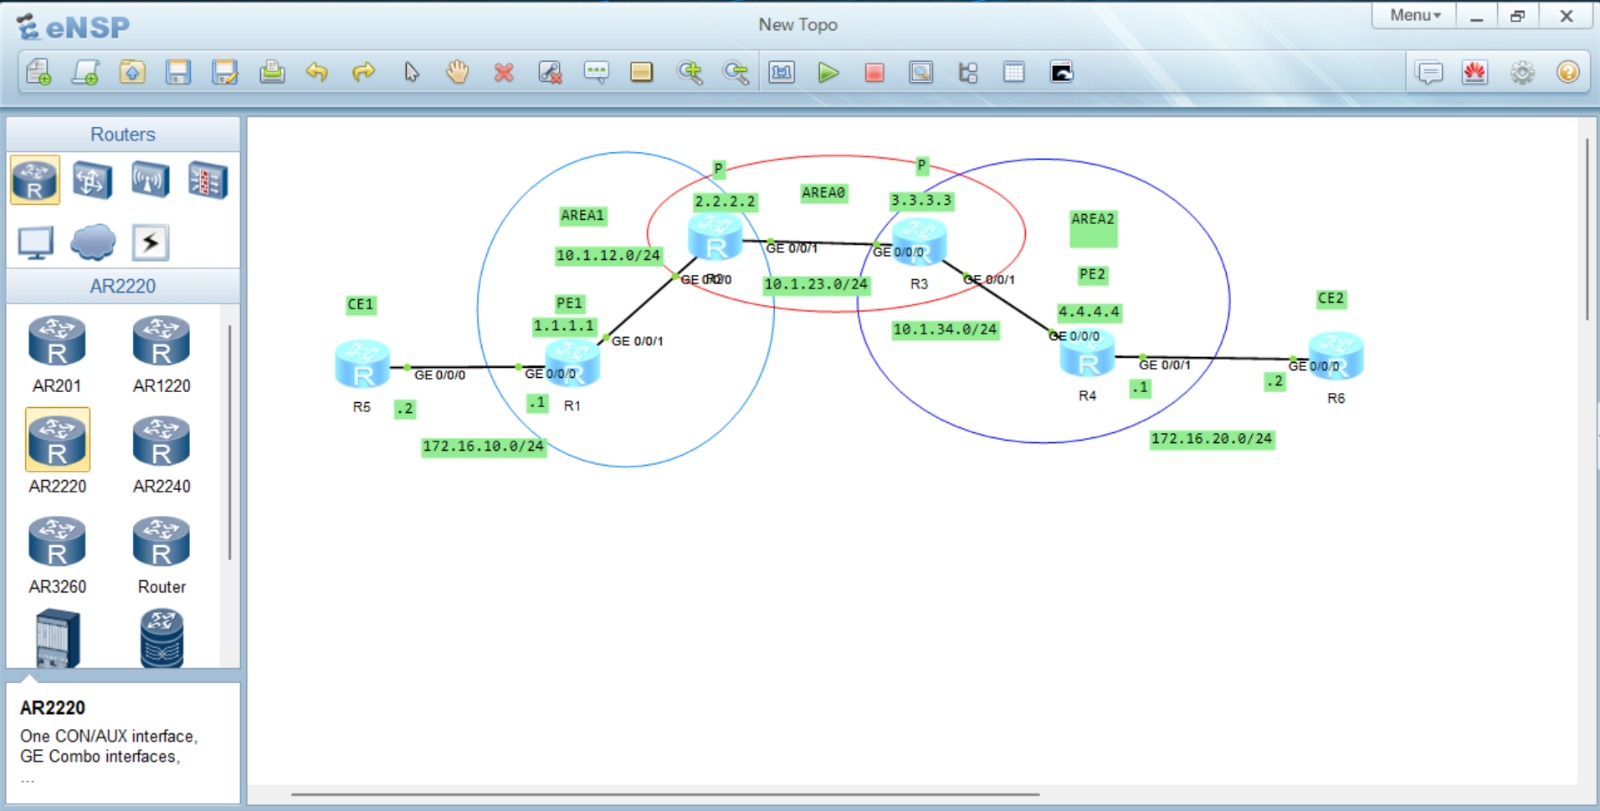This screenshot has width=1600, height=811.
Task: Select router R4 in the topology
Action: [1087, 354]
